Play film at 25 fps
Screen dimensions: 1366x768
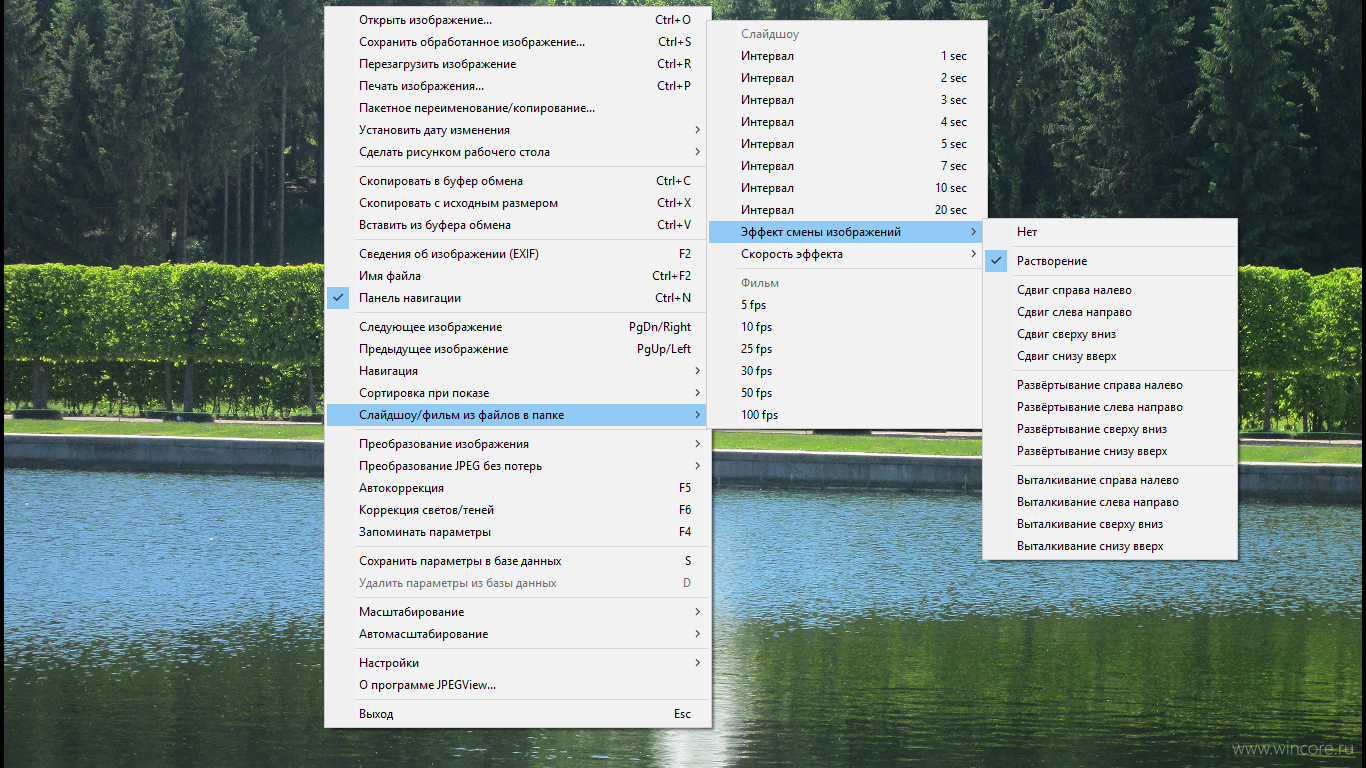pos(846,349)
